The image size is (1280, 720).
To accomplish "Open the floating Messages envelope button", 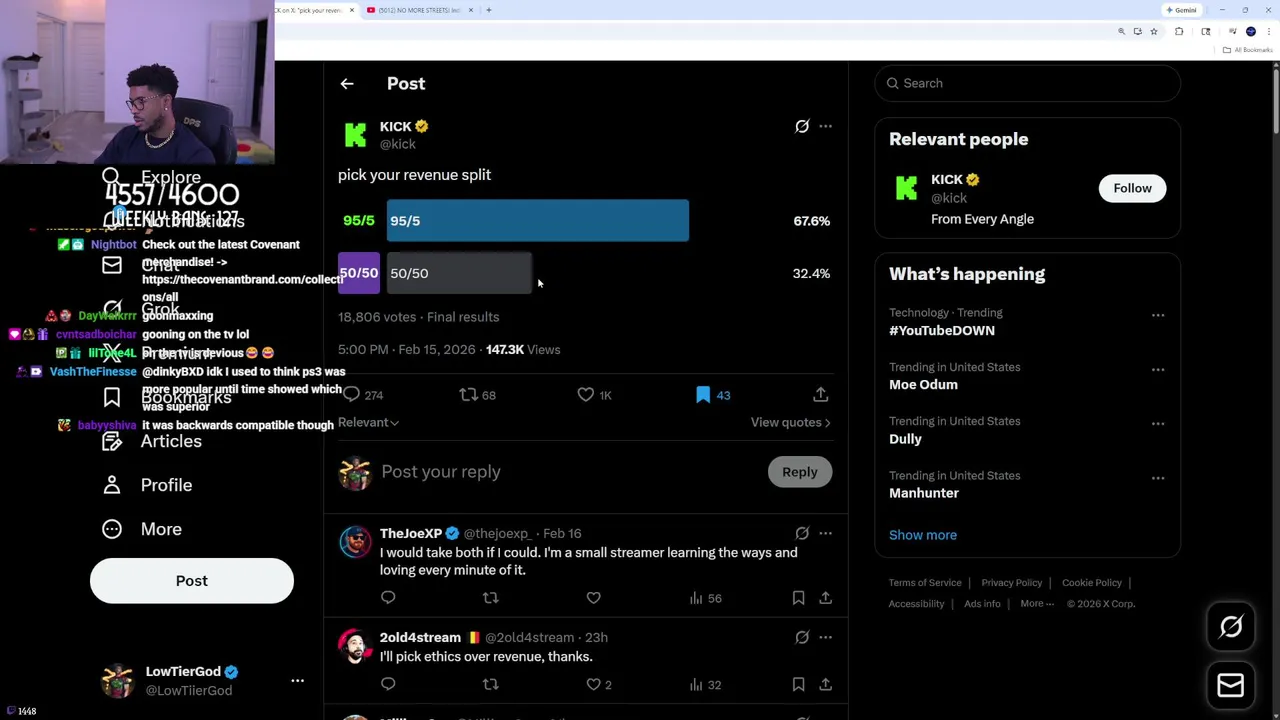I will coord(1231,685).
